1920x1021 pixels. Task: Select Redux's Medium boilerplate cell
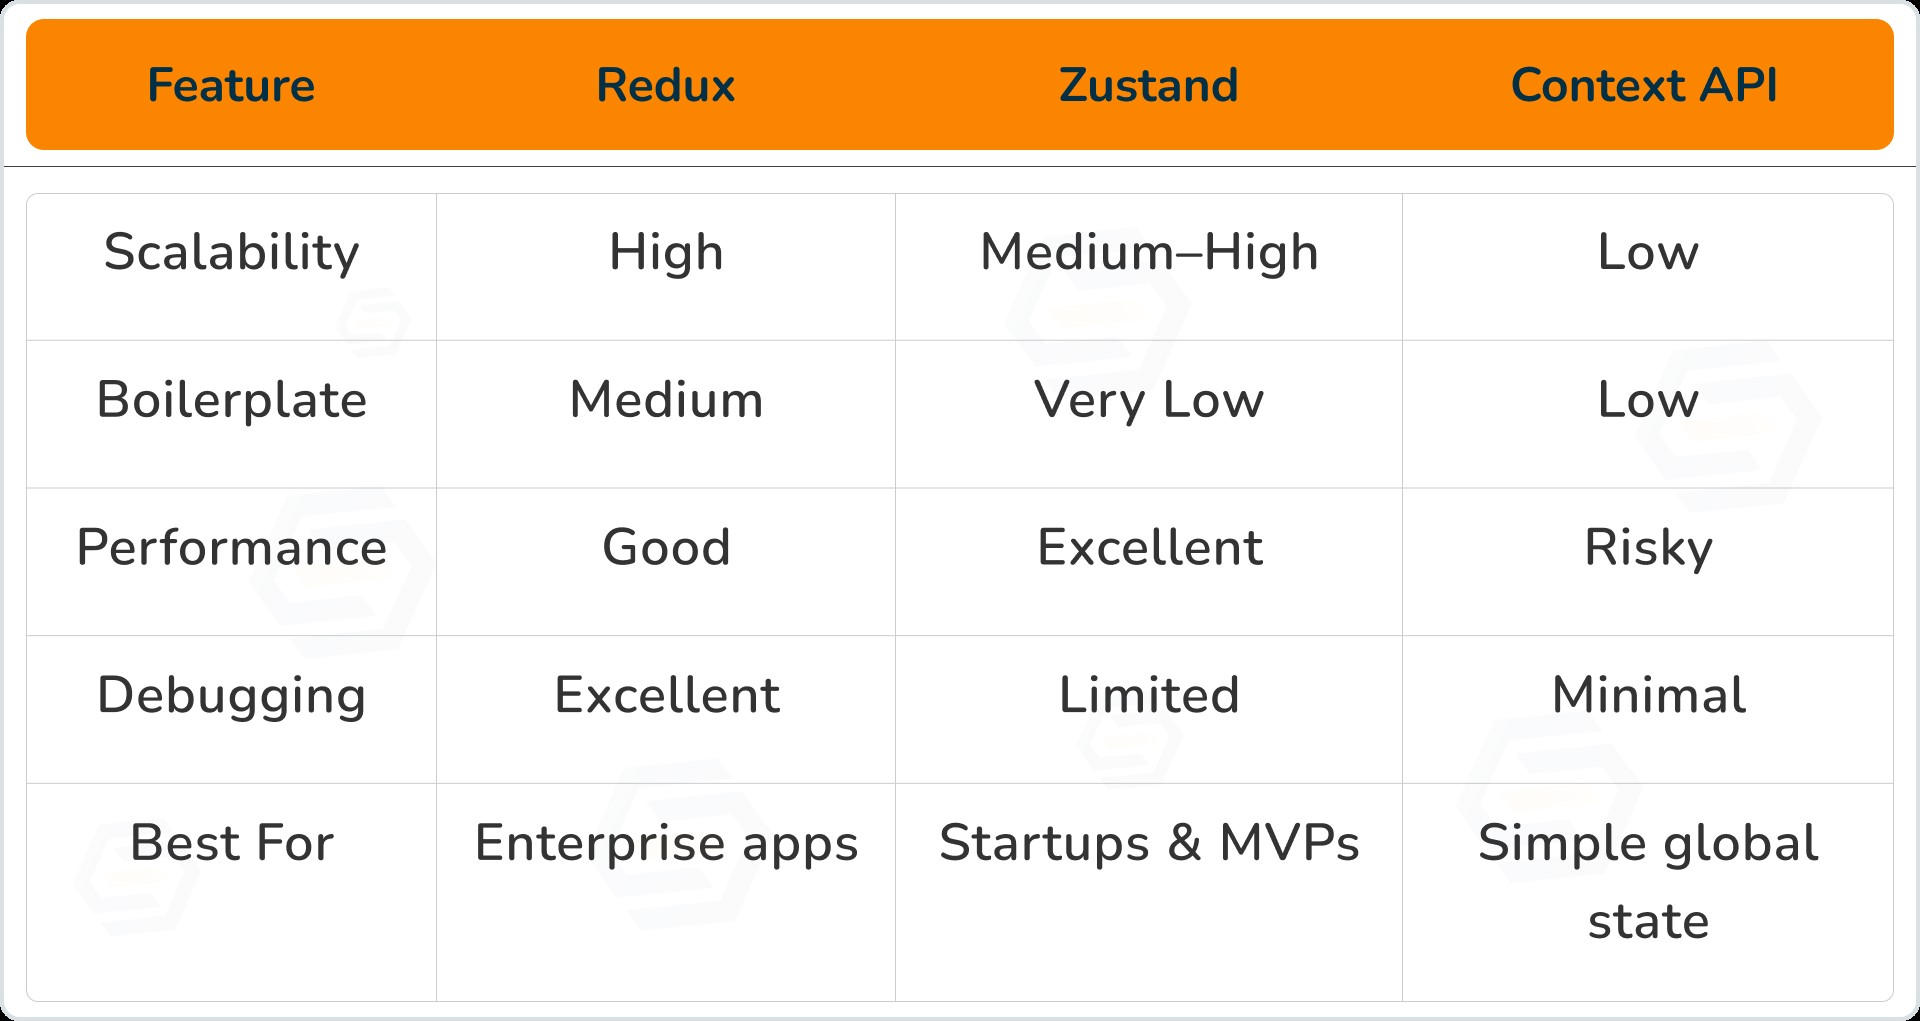[x=666, y=400]
